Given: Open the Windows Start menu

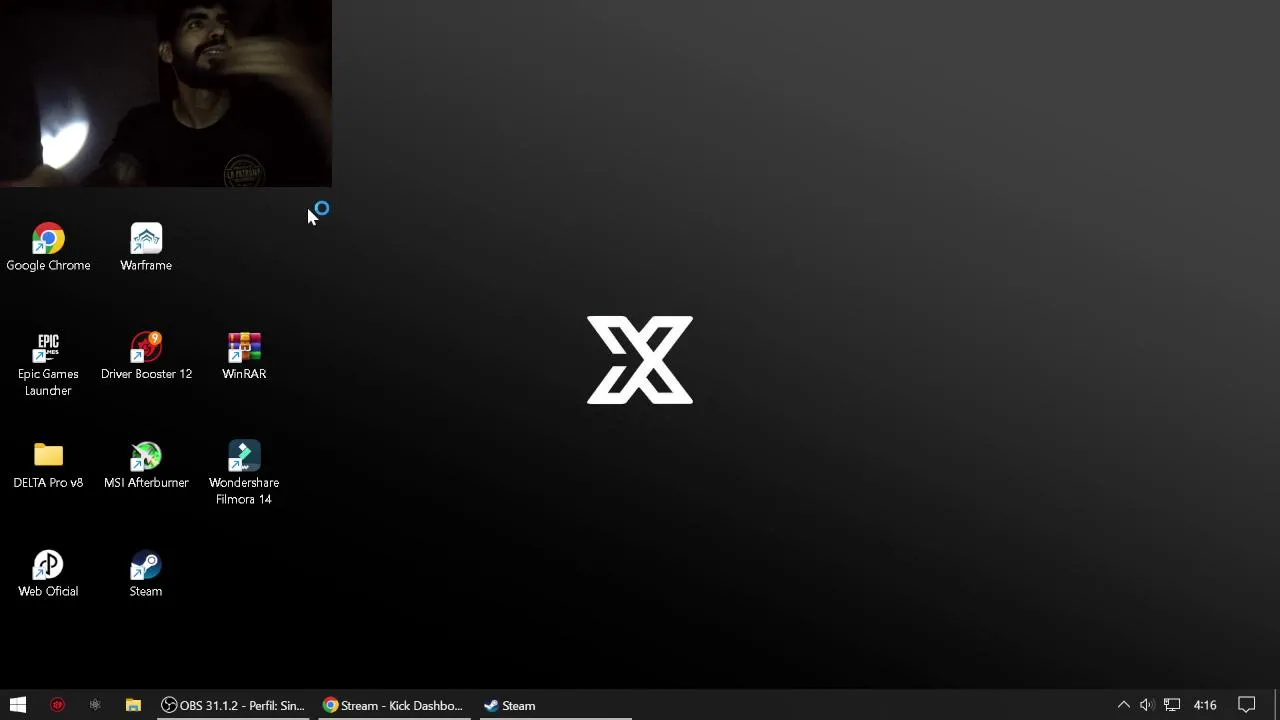Looking at the screenshot, I should 18,705.
